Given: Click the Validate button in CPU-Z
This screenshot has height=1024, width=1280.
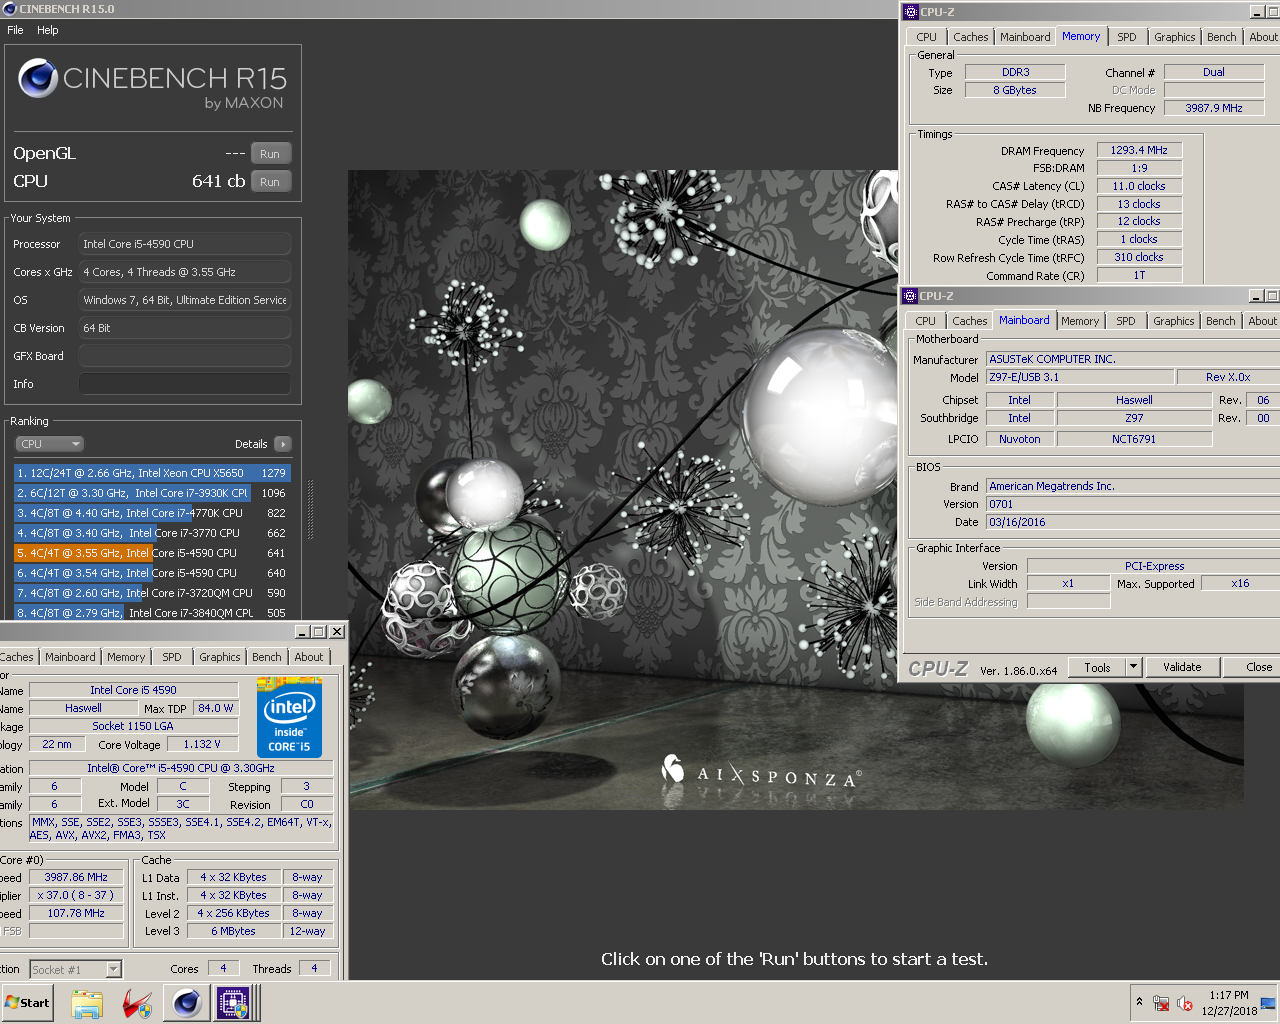Looking at the screenshot, I should [1182, 667].
